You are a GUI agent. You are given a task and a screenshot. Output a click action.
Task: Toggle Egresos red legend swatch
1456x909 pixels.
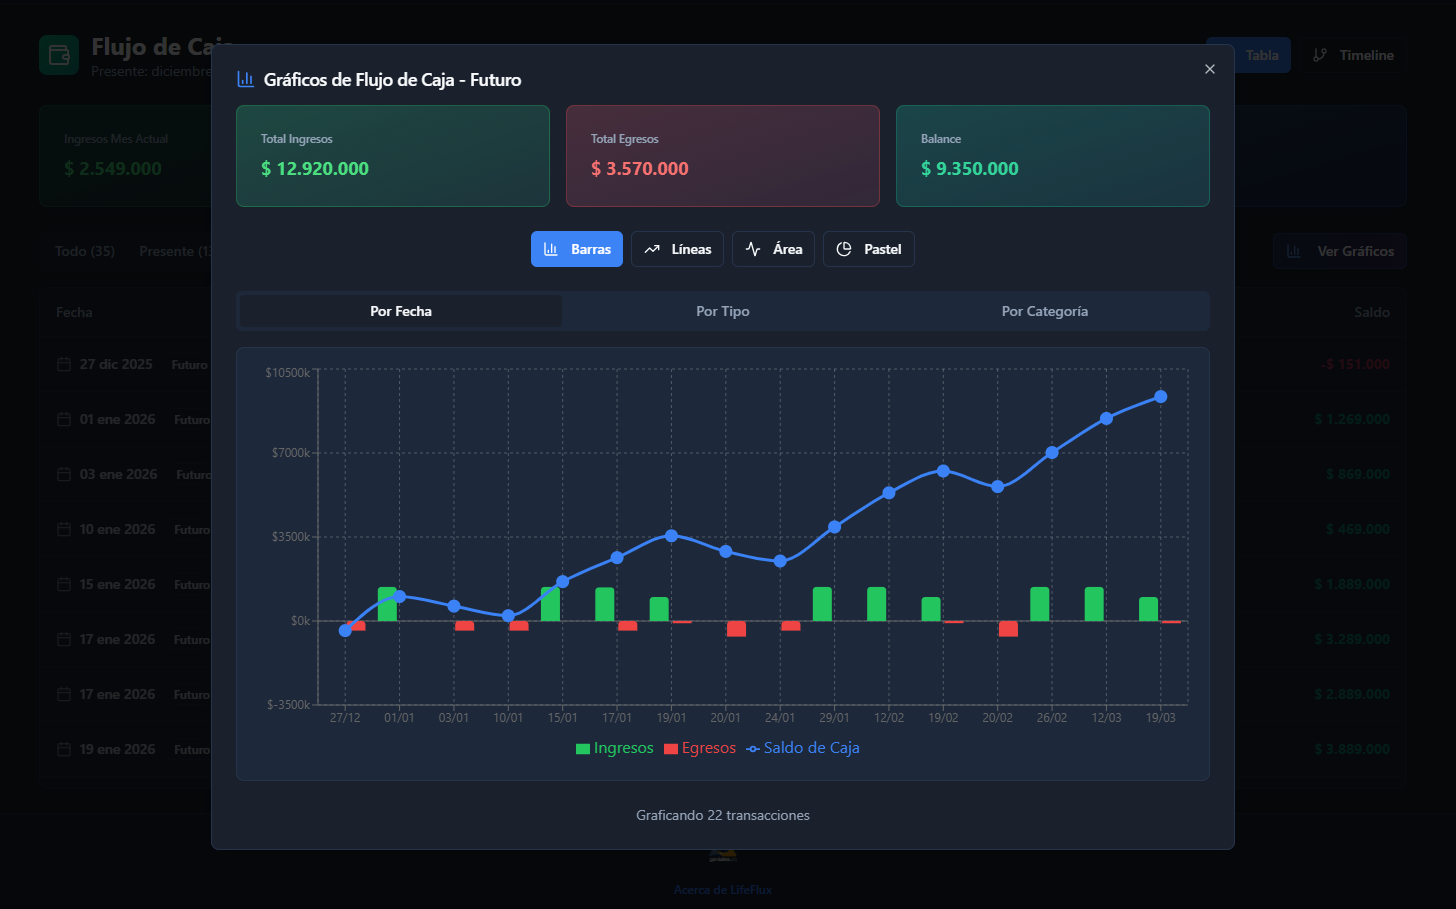[671, 749]
